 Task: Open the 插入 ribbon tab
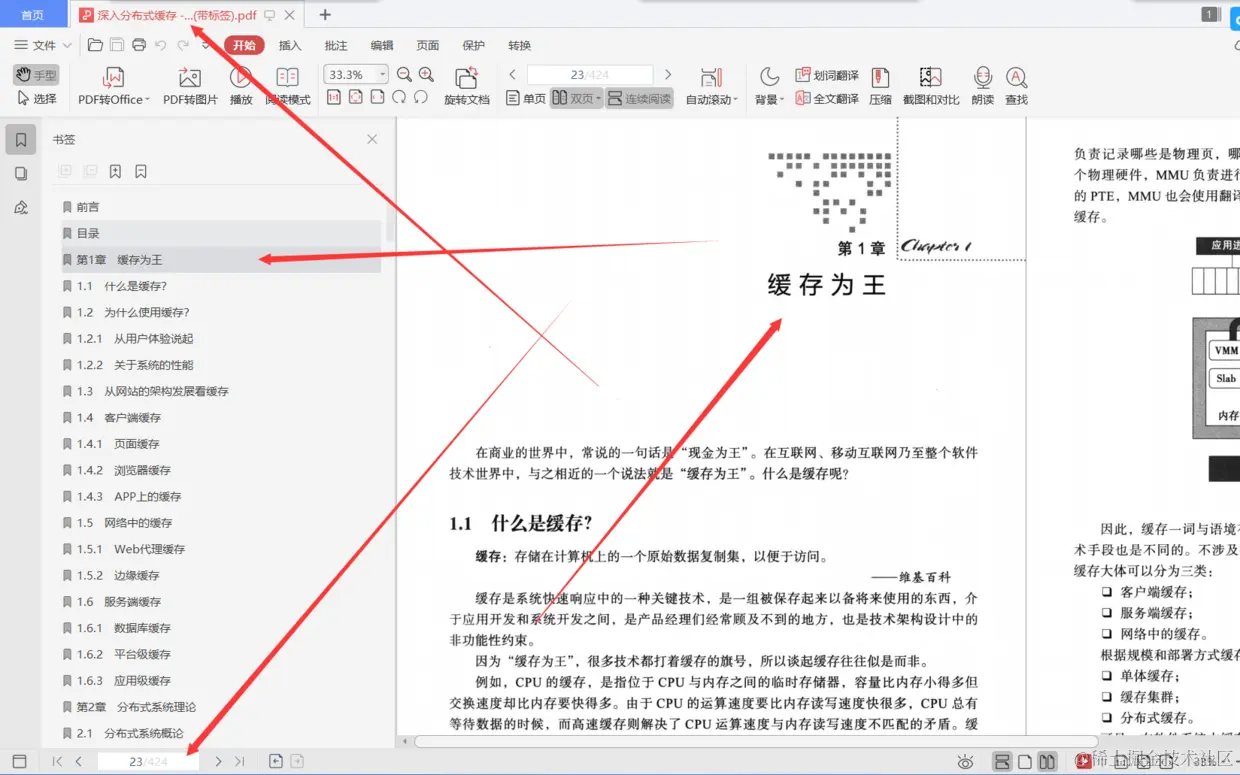click(x=290, y=45)
